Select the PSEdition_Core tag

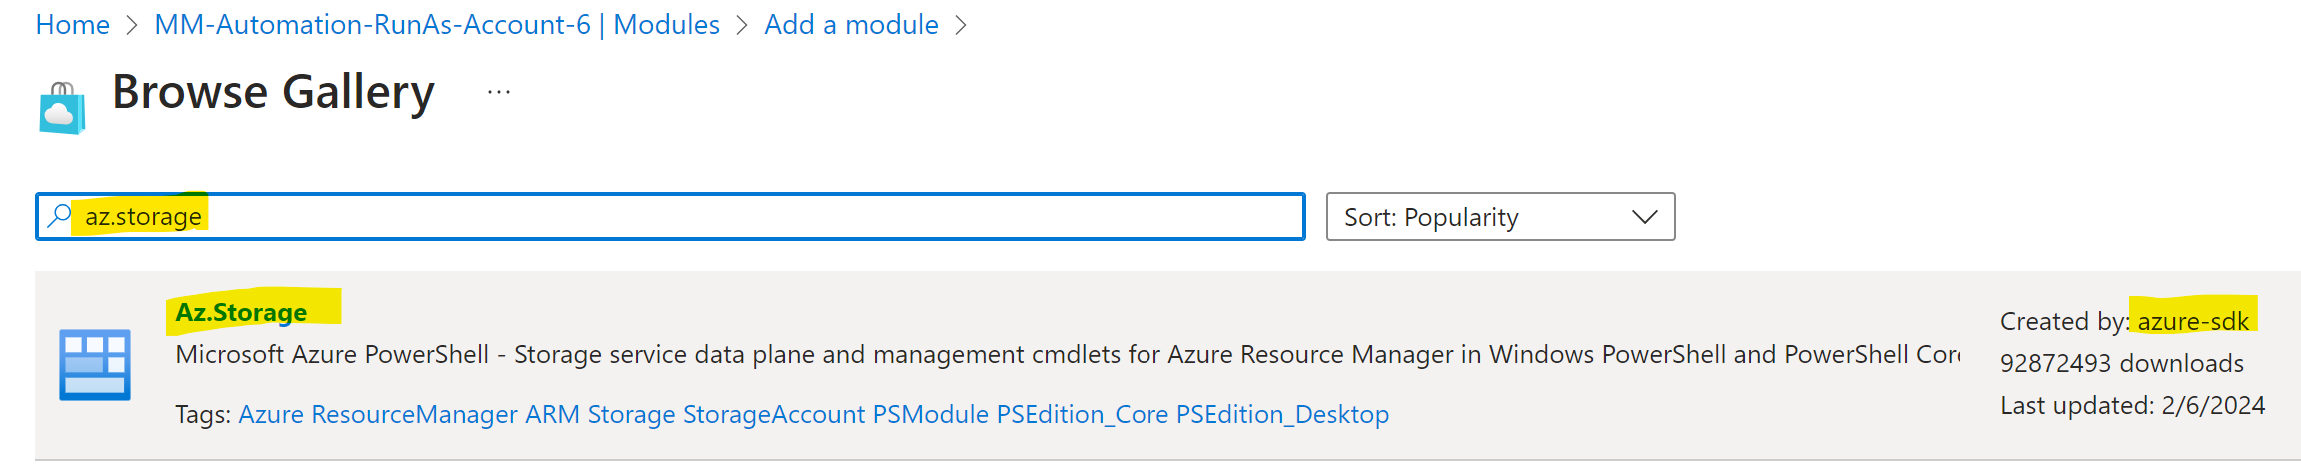coord(1082,414)
